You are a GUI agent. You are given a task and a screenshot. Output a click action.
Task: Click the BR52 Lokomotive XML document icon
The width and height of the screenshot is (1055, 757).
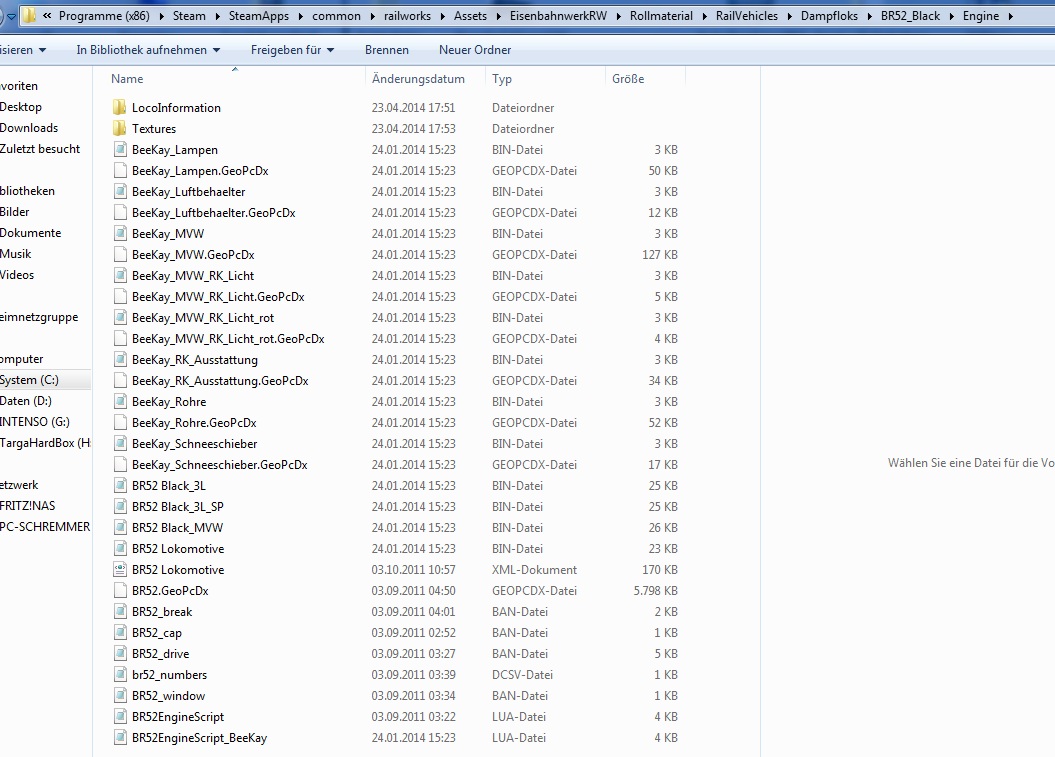click(120, 570)
